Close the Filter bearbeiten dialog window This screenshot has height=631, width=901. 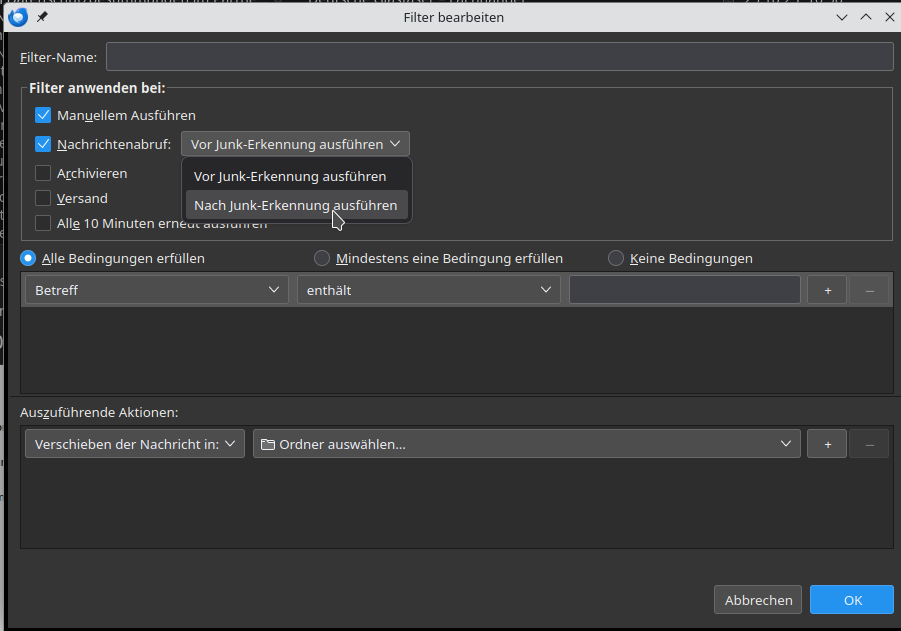tap(888, 17)
